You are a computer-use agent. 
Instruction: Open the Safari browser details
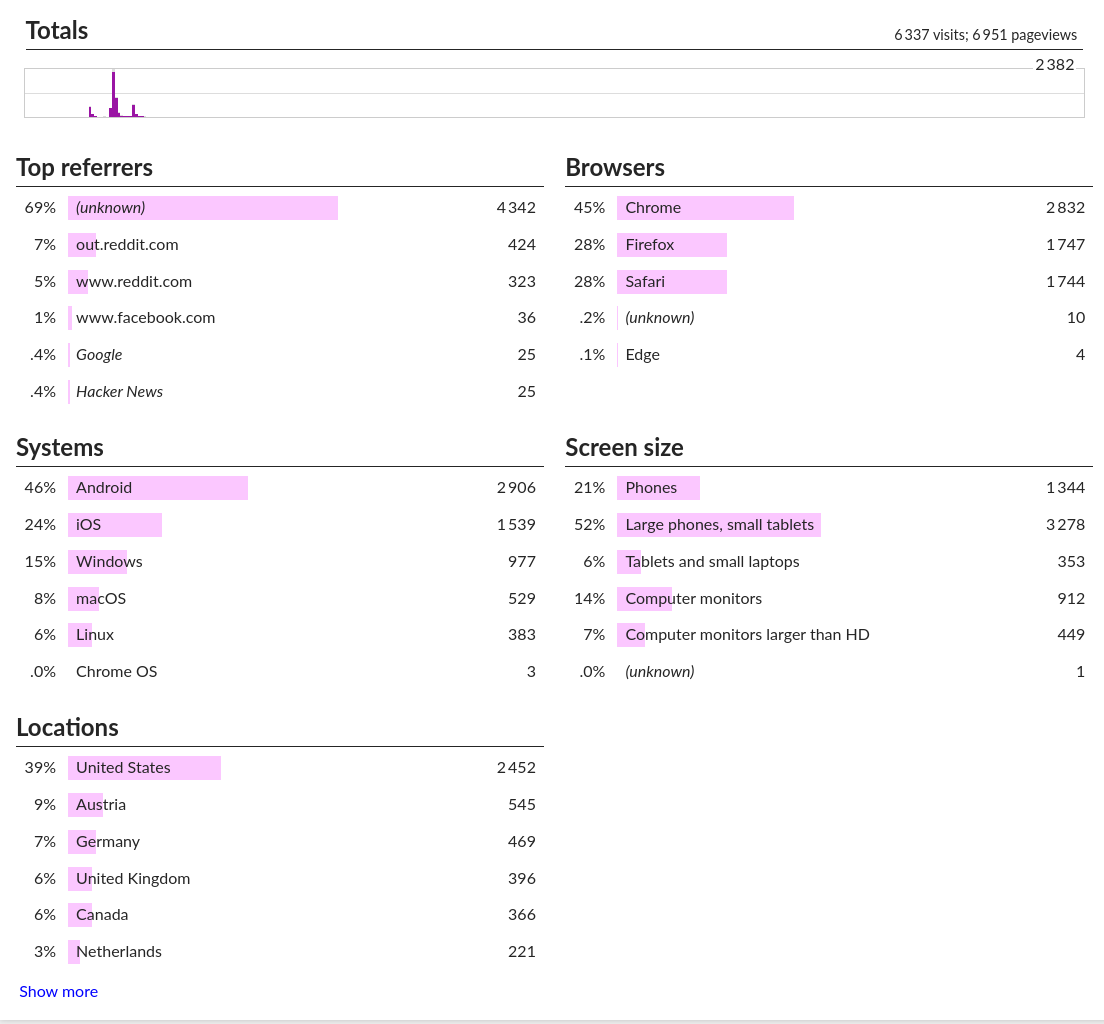(645, 282)
